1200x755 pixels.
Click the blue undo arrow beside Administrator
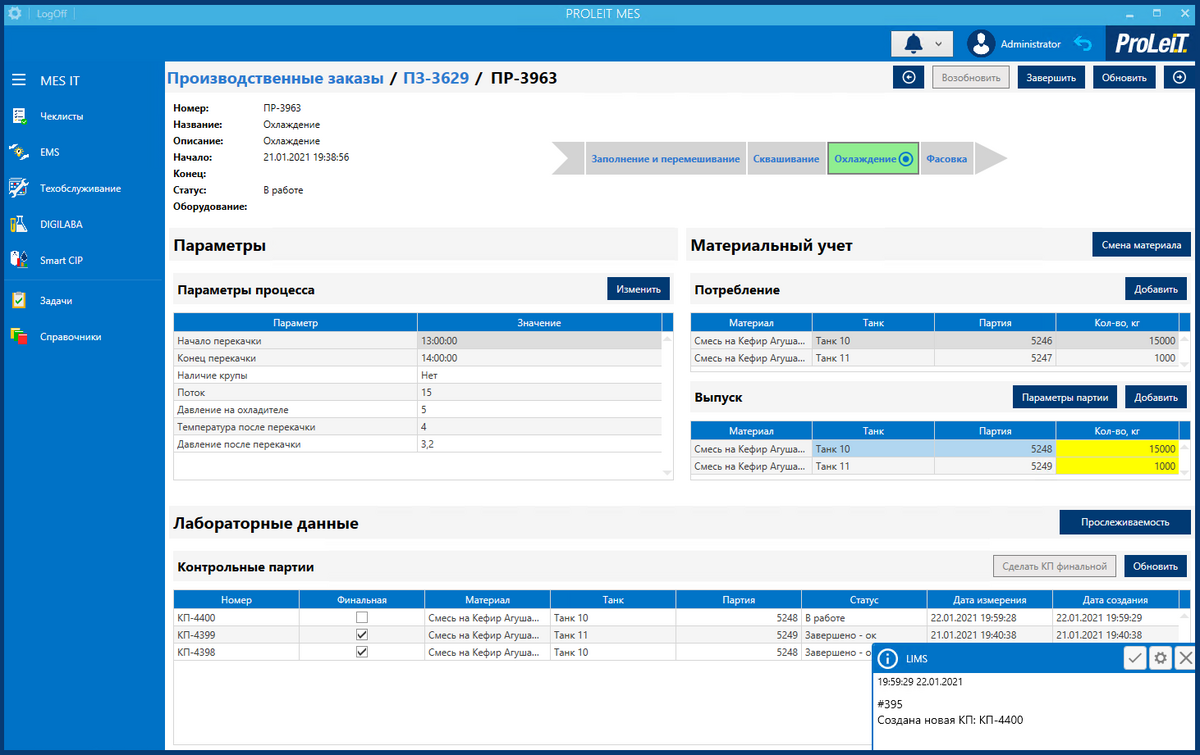click(x=1083, y=44)
